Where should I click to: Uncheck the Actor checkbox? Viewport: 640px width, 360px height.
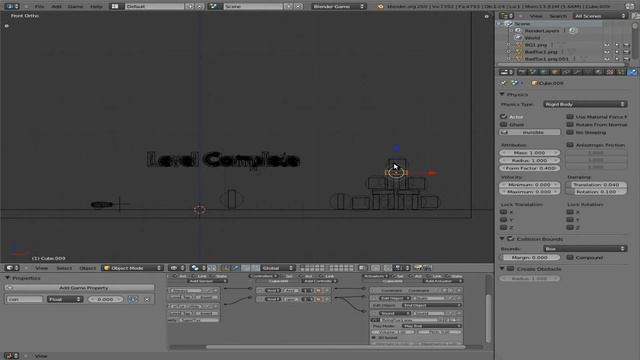503,116
